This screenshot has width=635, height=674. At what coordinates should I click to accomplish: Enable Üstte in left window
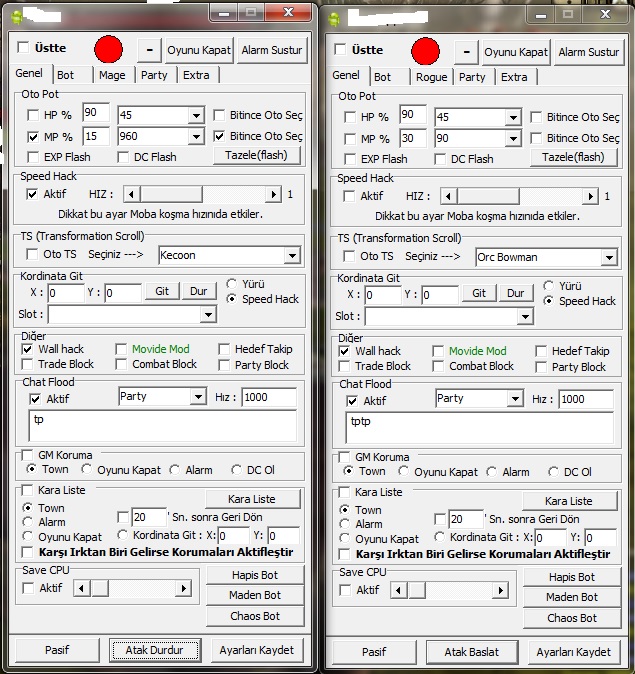23,47
